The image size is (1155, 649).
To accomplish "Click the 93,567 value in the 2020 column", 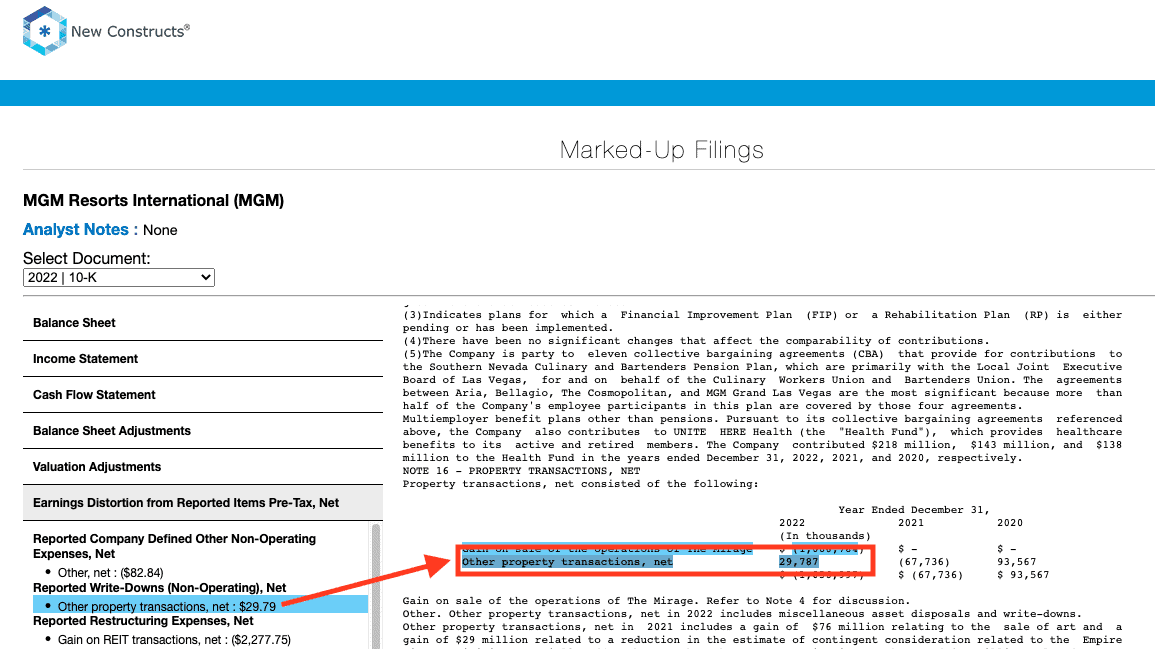I will 1017,562.
